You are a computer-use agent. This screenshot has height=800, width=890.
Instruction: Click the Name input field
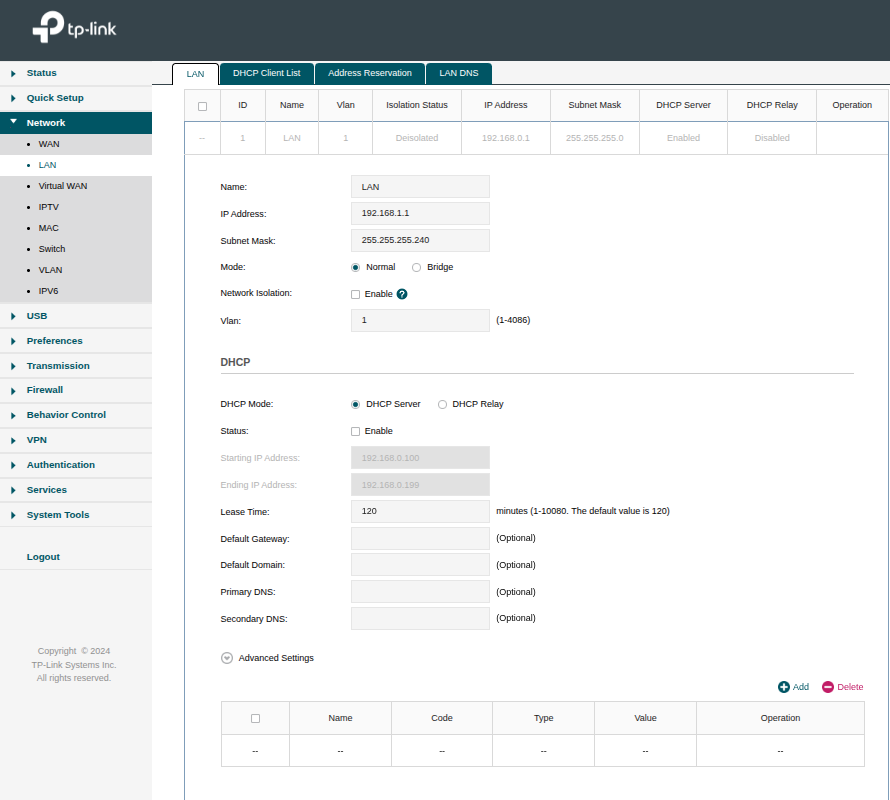(x=420, y=187)
